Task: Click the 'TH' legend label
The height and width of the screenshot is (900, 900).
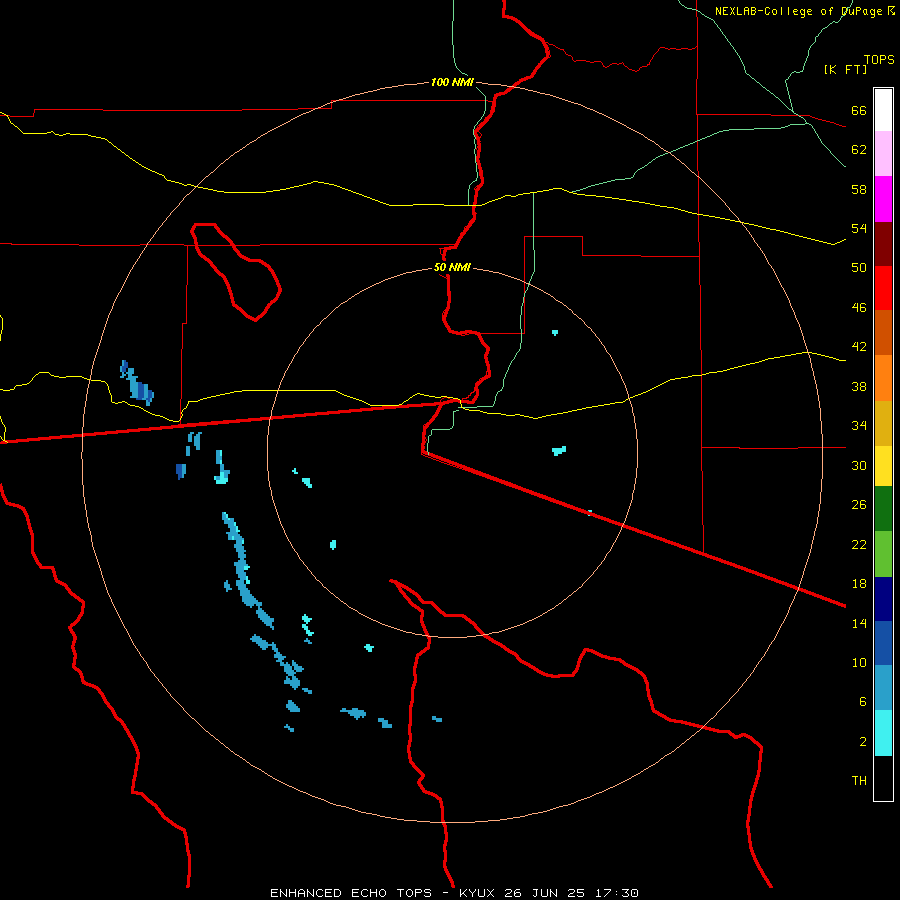Action: click(859, 780)
